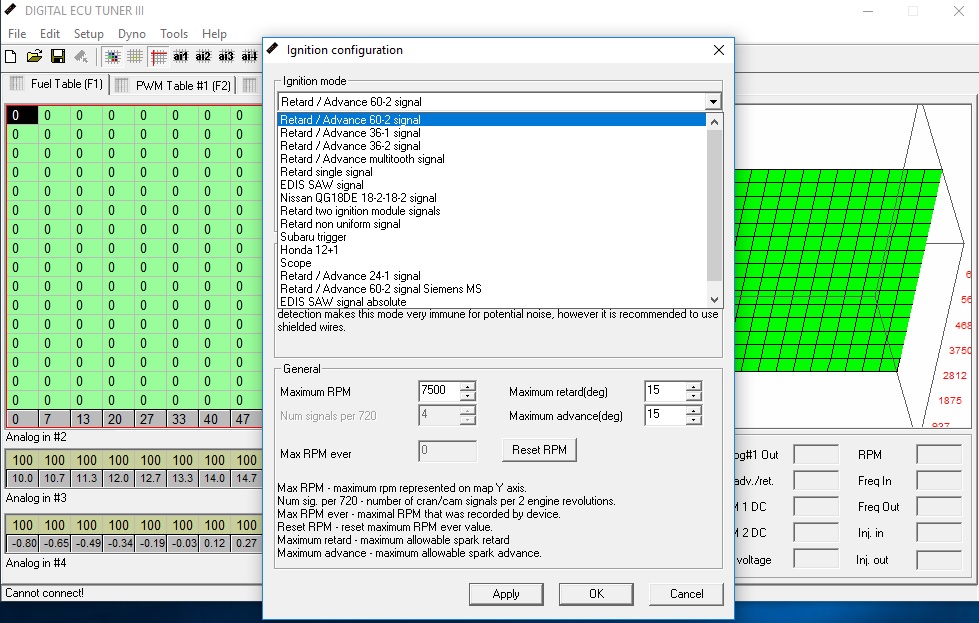This screenshot has width=979, height=623.
Task: Increase Maximum RPM with up arrow
Action: coord(468,386)
